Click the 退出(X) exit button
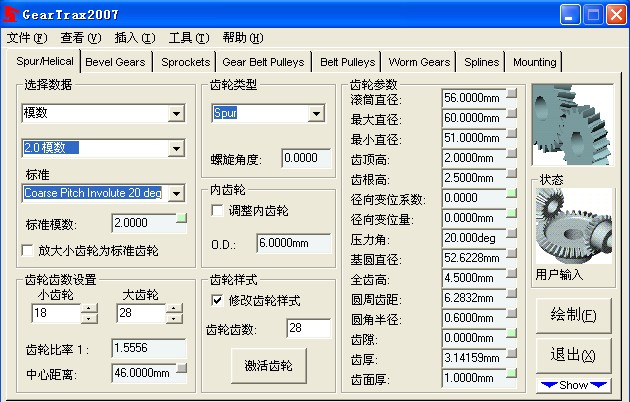The height and width of the screenshot is (402, 630). pyautogui.click(x=574, y=355)
